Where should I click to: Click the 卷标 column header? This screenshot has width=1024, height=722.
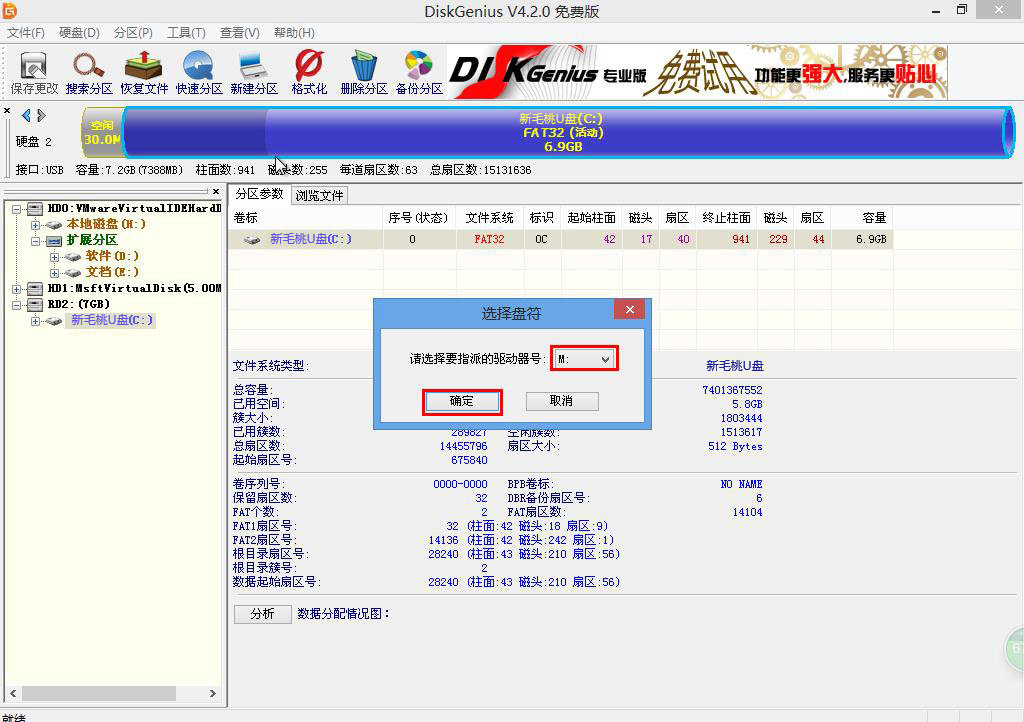306,218
